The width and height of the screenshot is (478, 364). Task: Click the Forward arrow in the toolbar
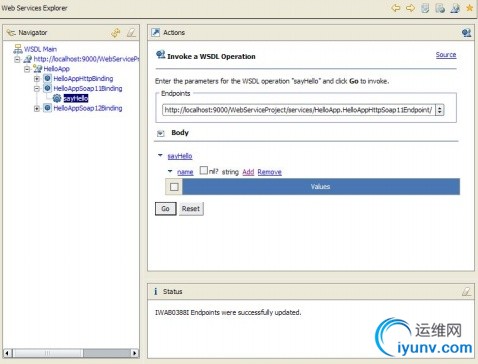click(410, 8)
